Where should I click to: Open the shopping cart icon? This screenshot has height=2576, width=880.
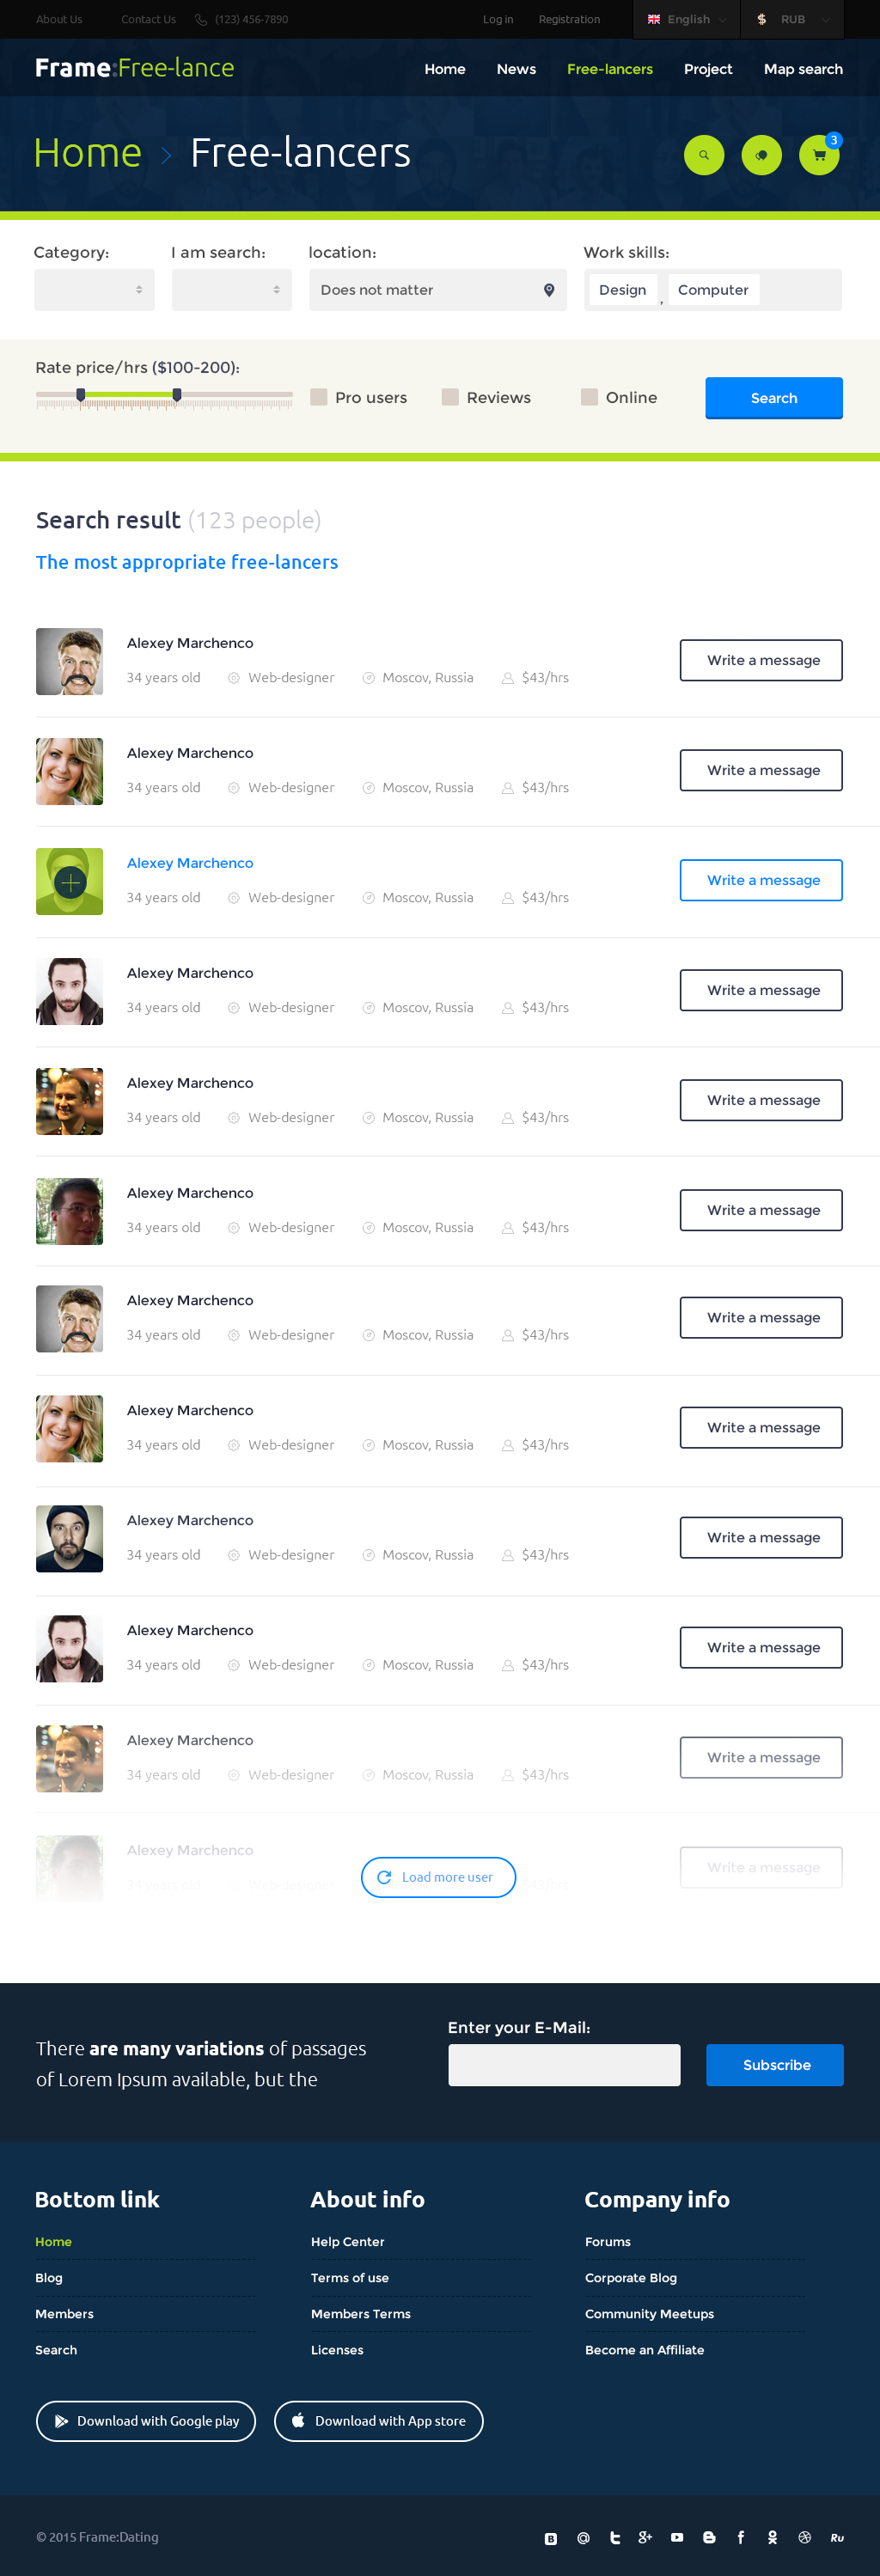(x=819, y=155)
